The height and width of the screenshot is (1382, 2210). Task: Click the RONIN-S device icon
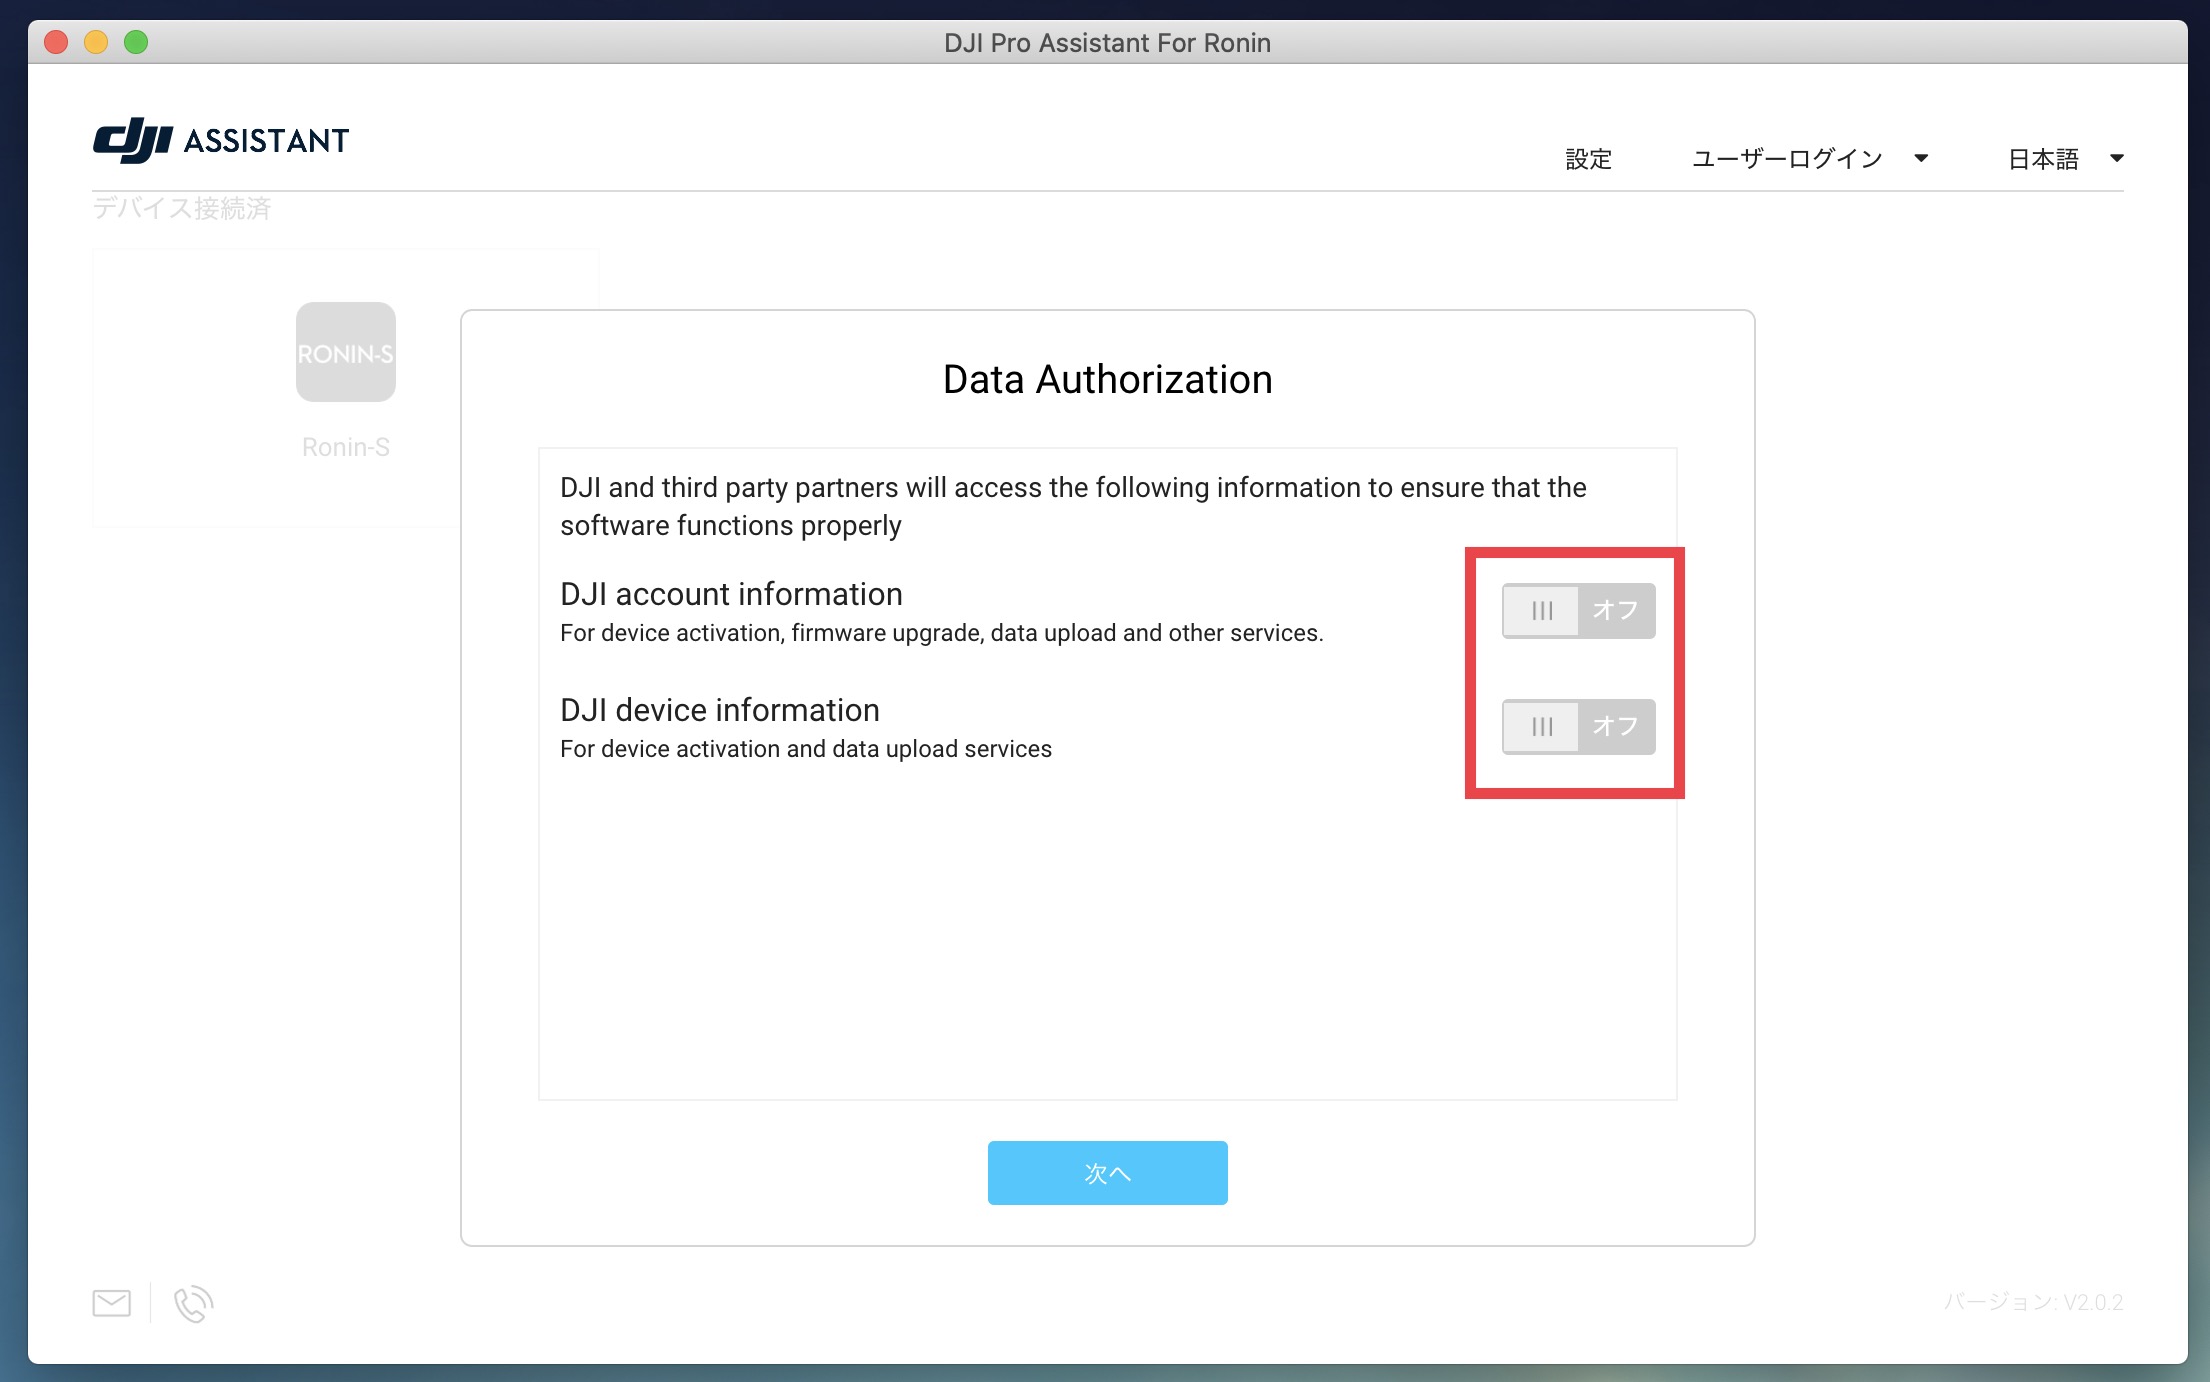click(x=346, y=352)
